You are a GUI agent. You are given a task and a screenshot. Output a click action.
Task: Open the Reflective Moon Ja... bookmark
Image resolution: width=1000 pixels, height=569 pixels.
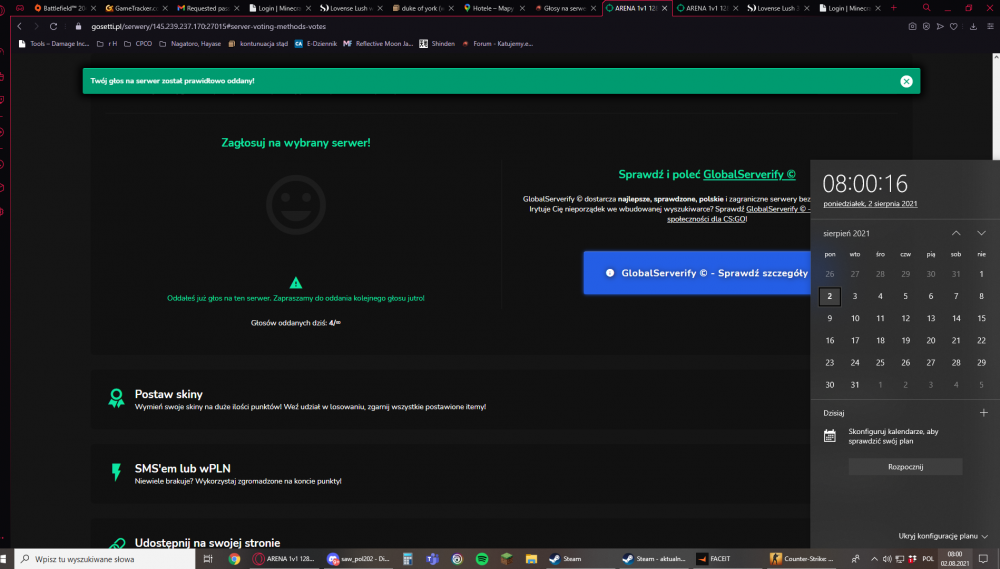[378, 44]
